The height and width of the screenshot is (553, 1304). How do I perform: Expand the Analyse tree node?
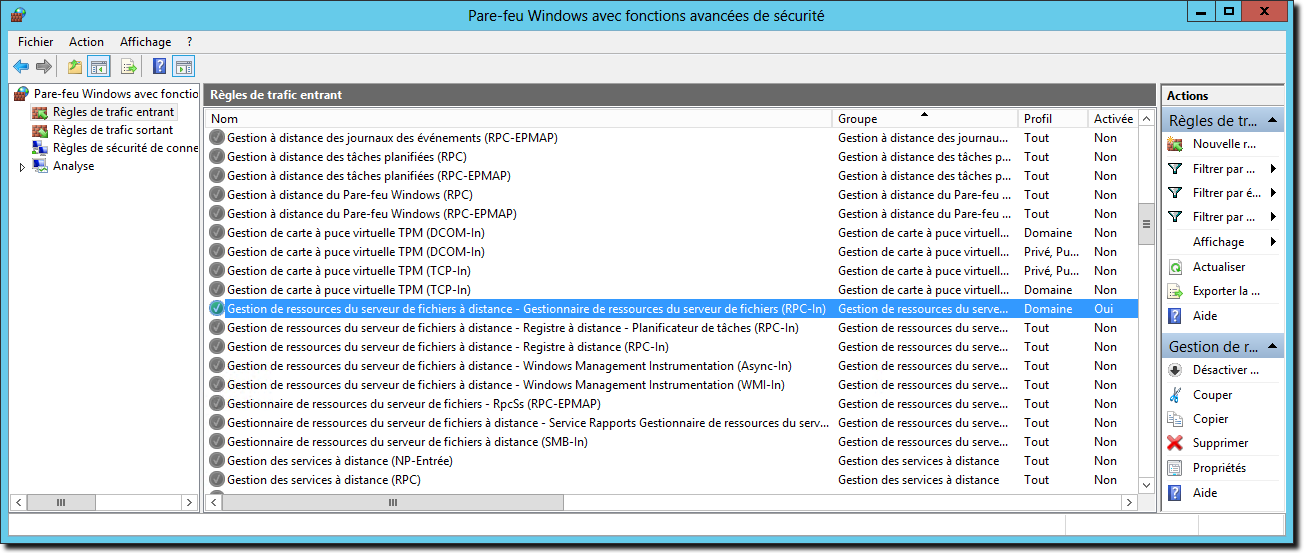point(22,167)
